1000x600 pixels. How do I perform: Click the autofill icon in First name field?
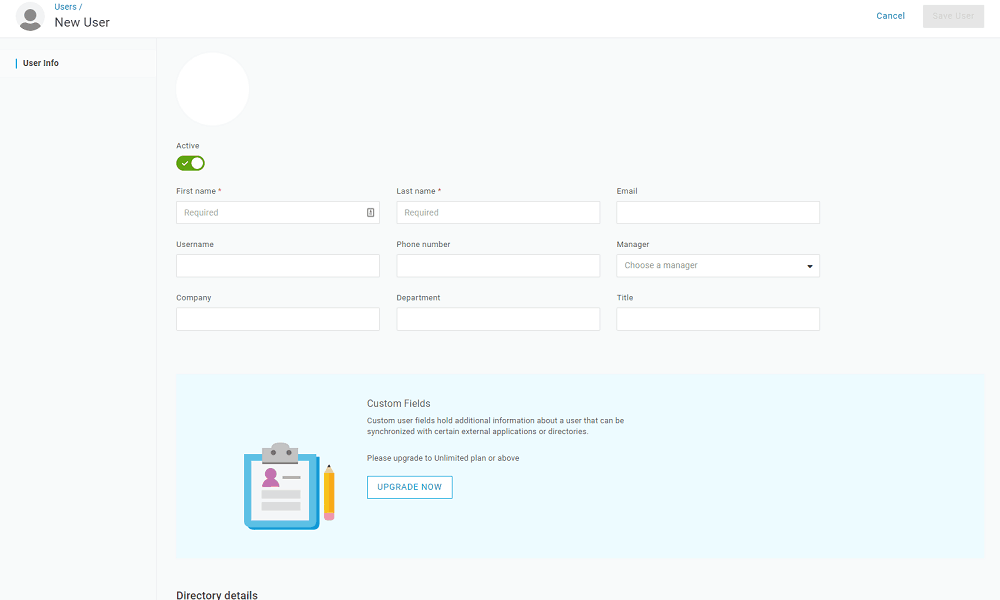(371, 212)
